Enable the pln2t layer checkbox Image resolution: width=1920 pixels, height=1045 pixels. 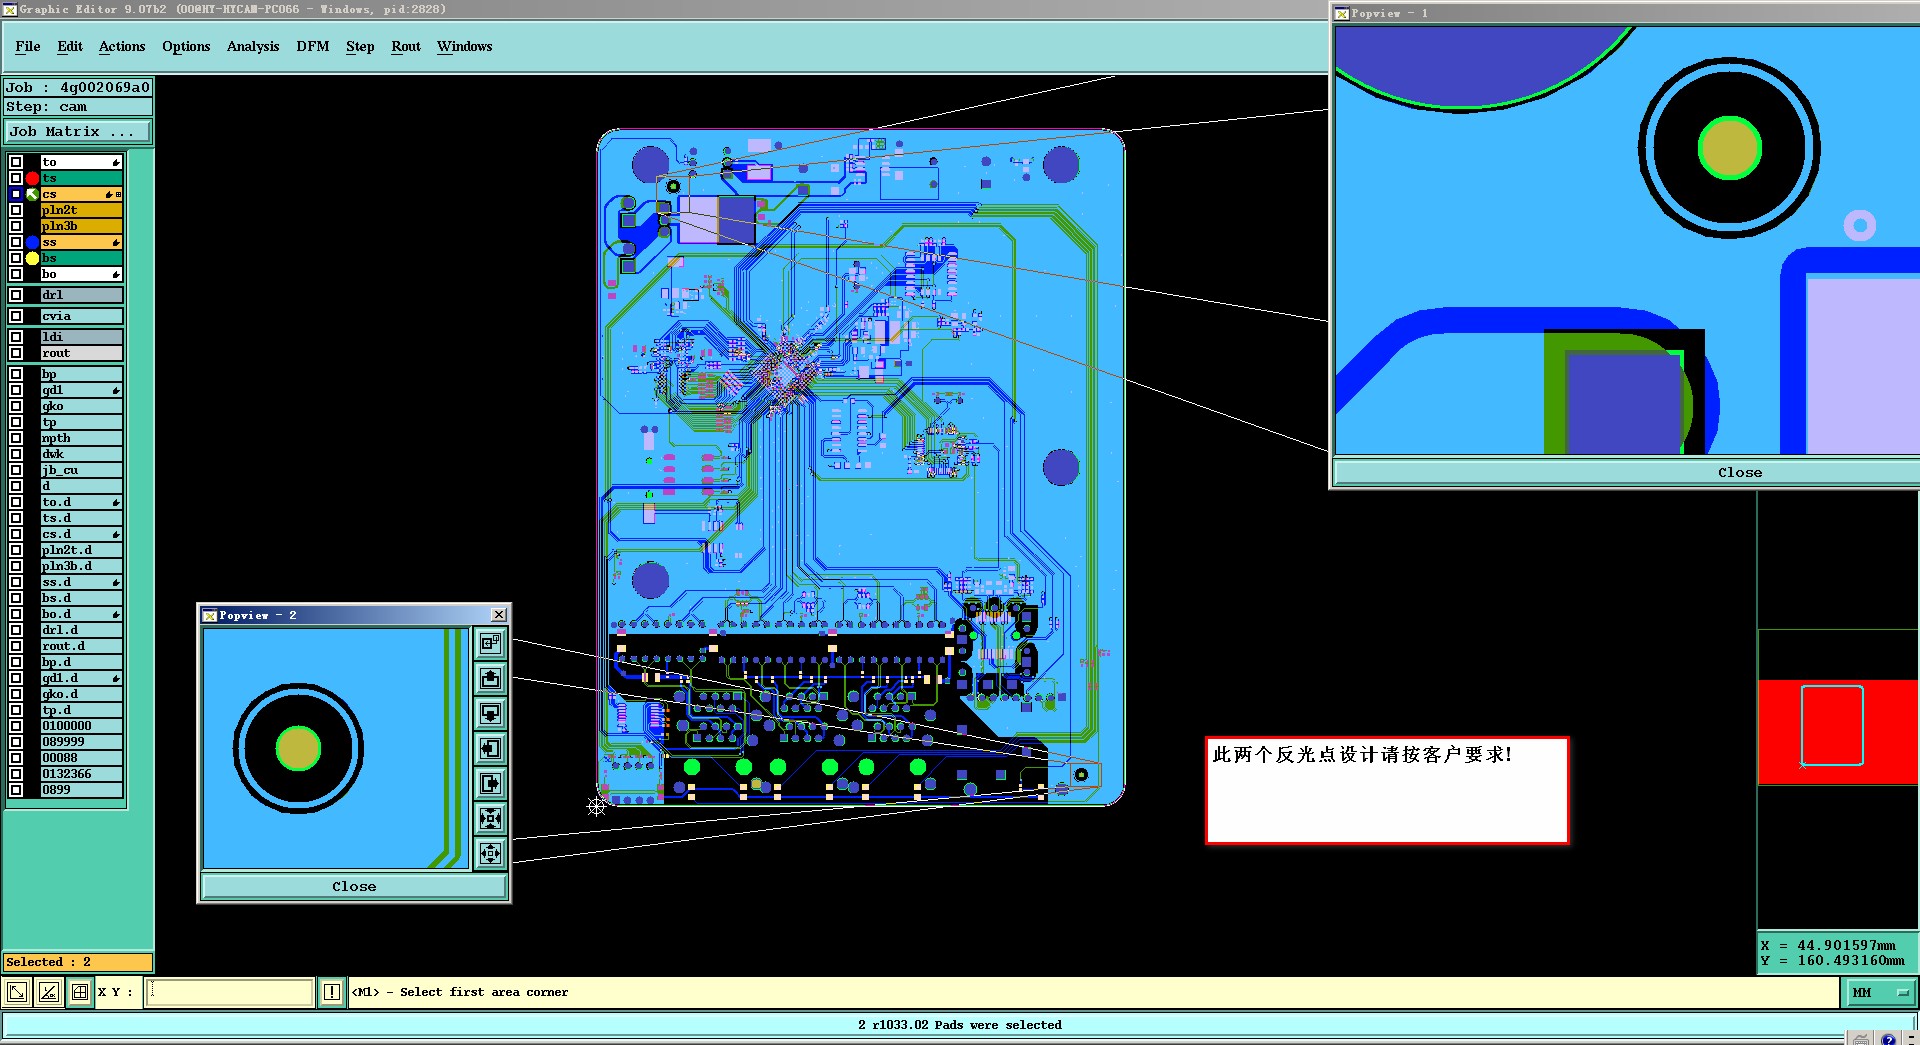(x=16, y=210)
